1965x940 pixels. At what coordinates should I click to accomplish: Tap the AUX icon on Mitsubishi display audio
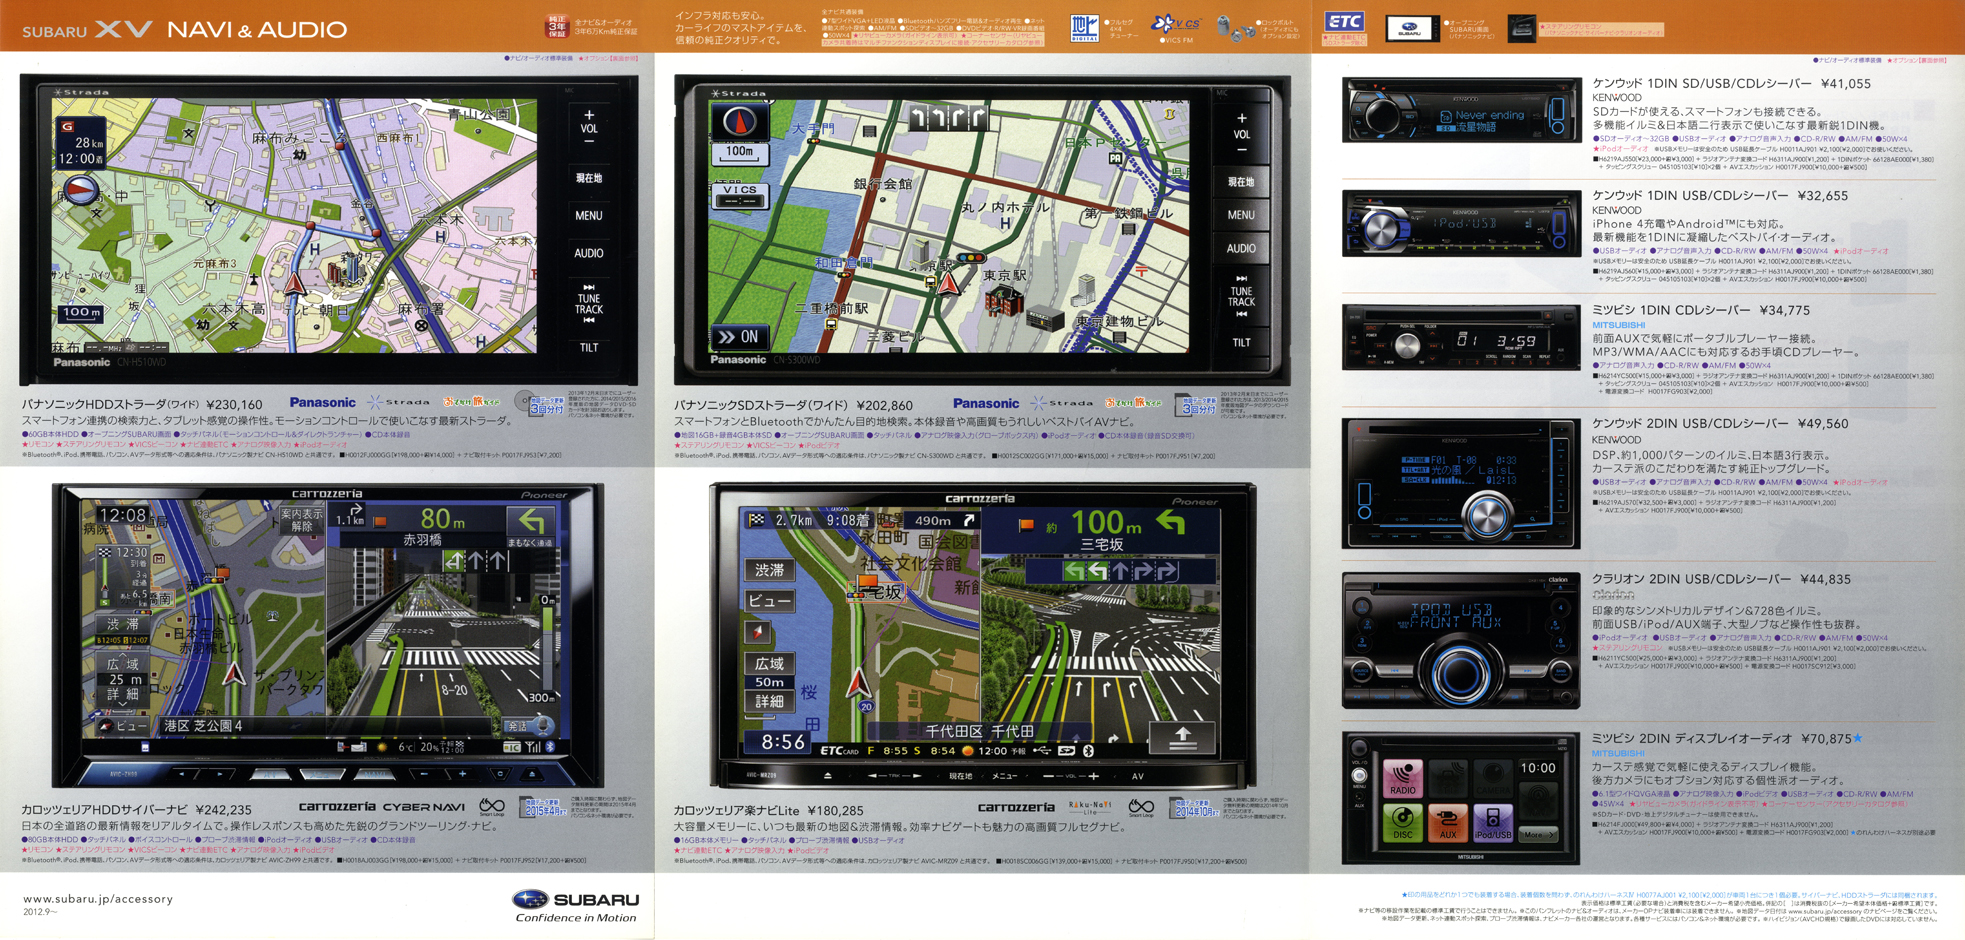pos(1447,823)
